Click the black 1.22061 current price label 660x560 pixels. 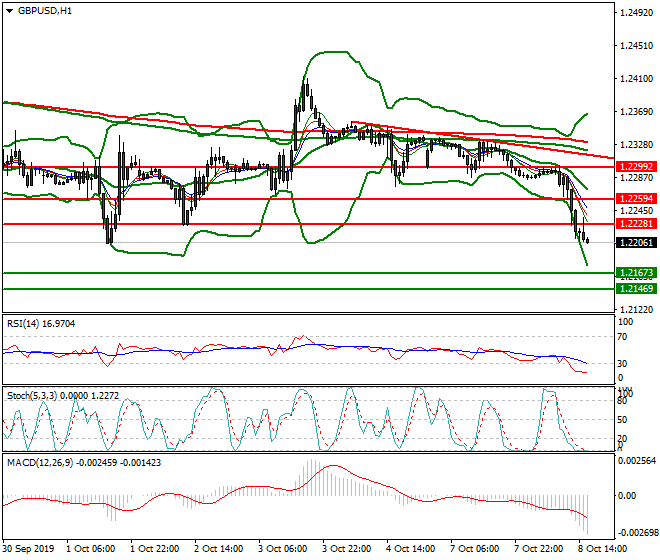coord(634,243)
